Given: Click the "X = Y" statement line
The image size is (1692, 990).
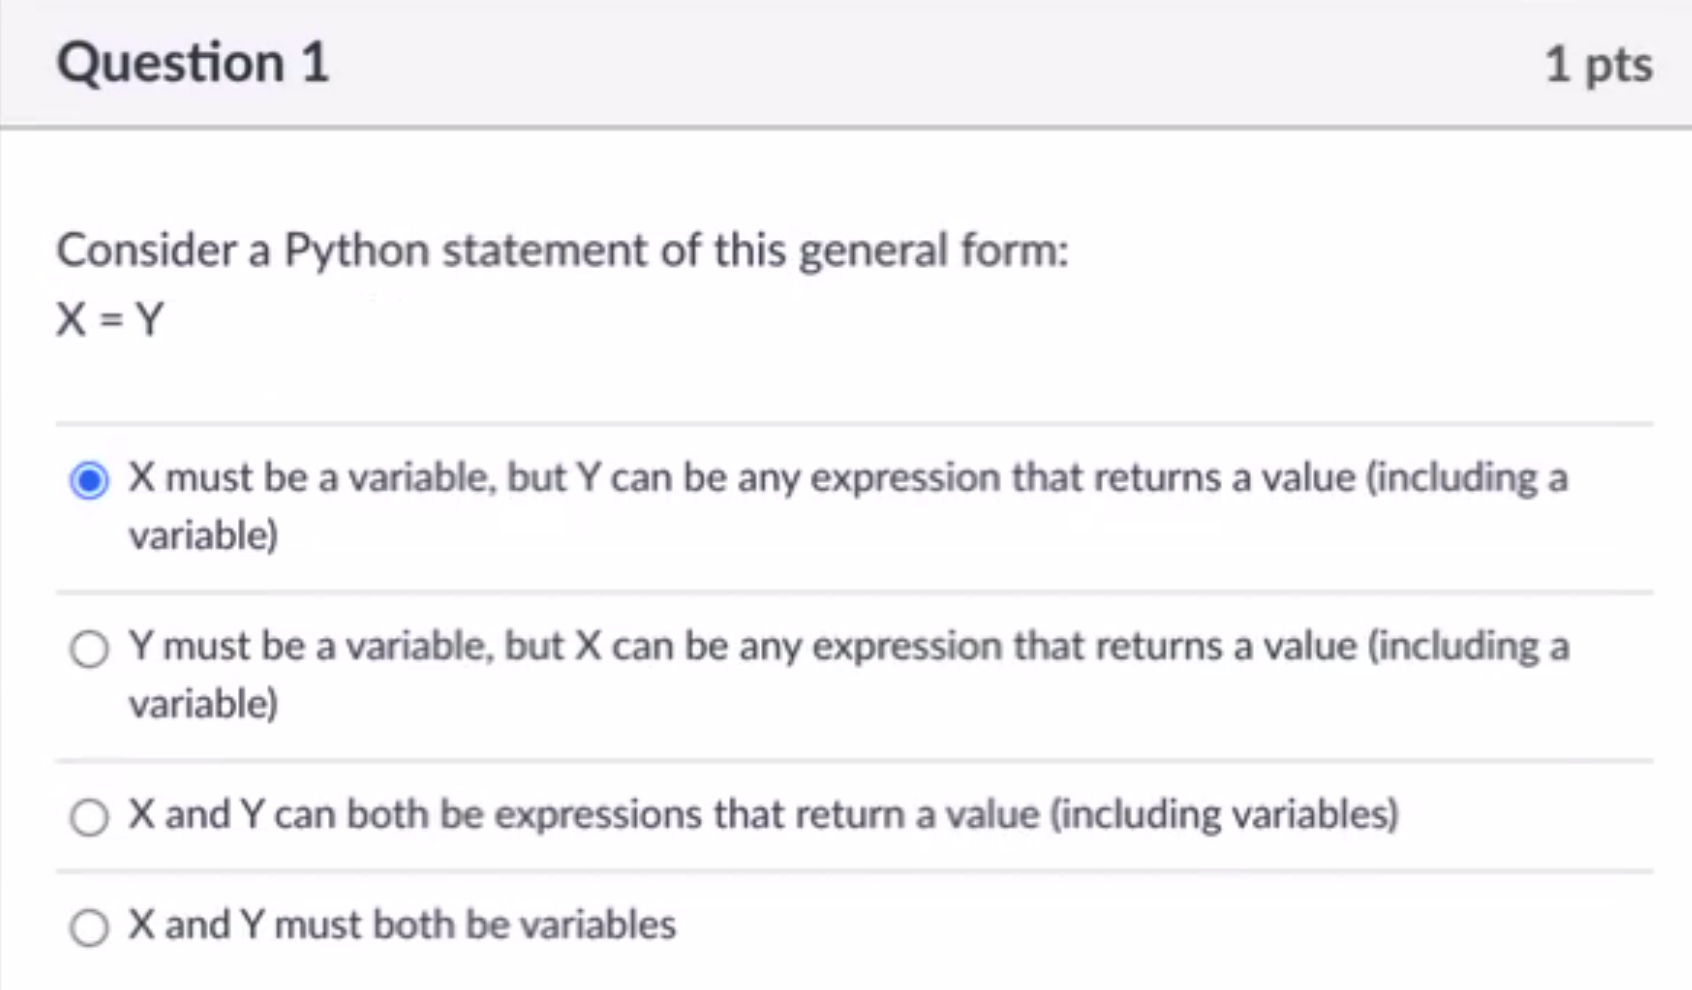Looking at the screenshot, I should click(x=110, y=320).
